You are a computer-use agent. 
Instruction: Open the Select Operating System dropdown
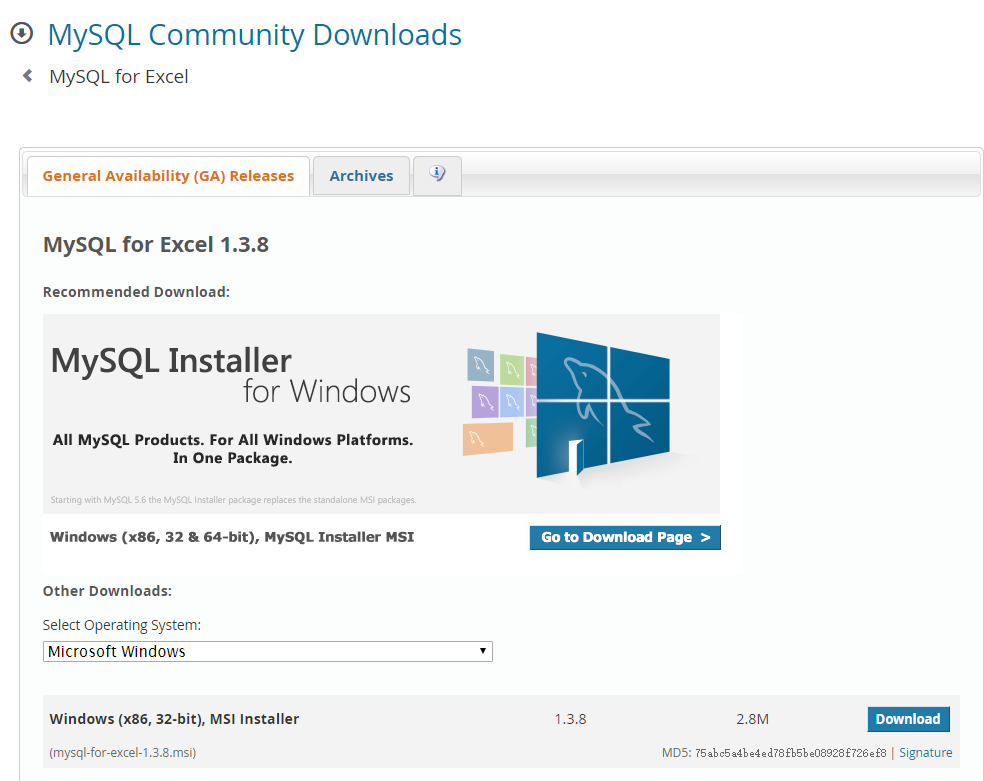click(267, 651)
